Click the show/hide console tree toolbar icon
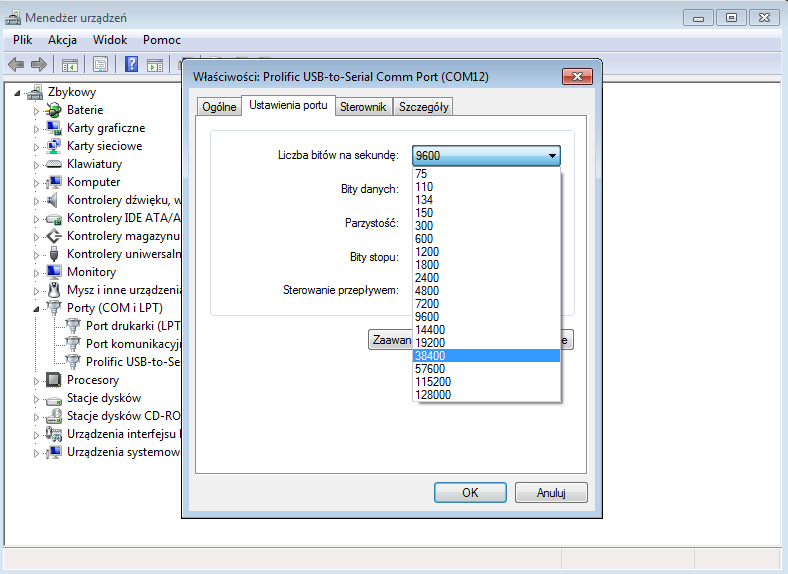Screen dimensions: 788x574 click(70, 65)
